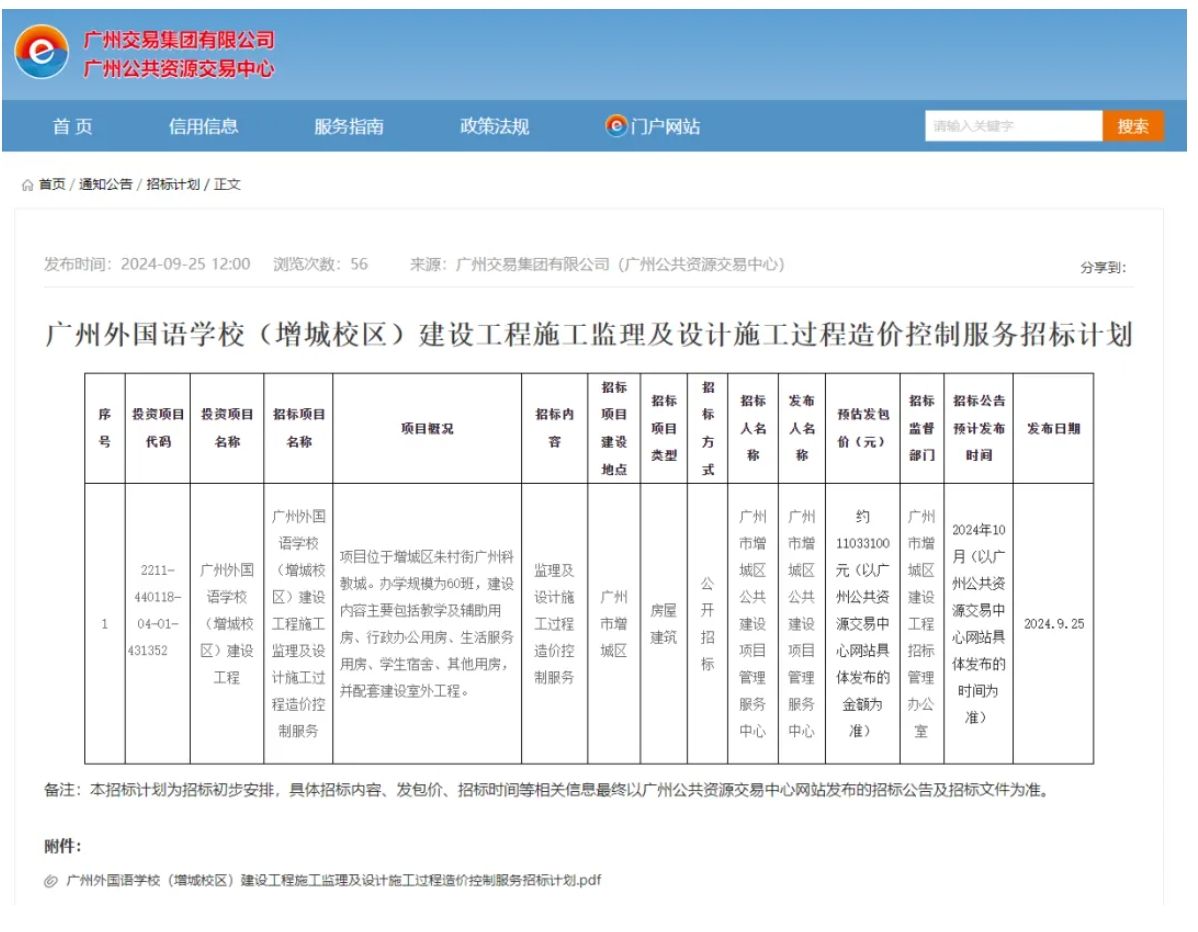Click the 招标项目建设地点 column header

(x=614, y=428)
